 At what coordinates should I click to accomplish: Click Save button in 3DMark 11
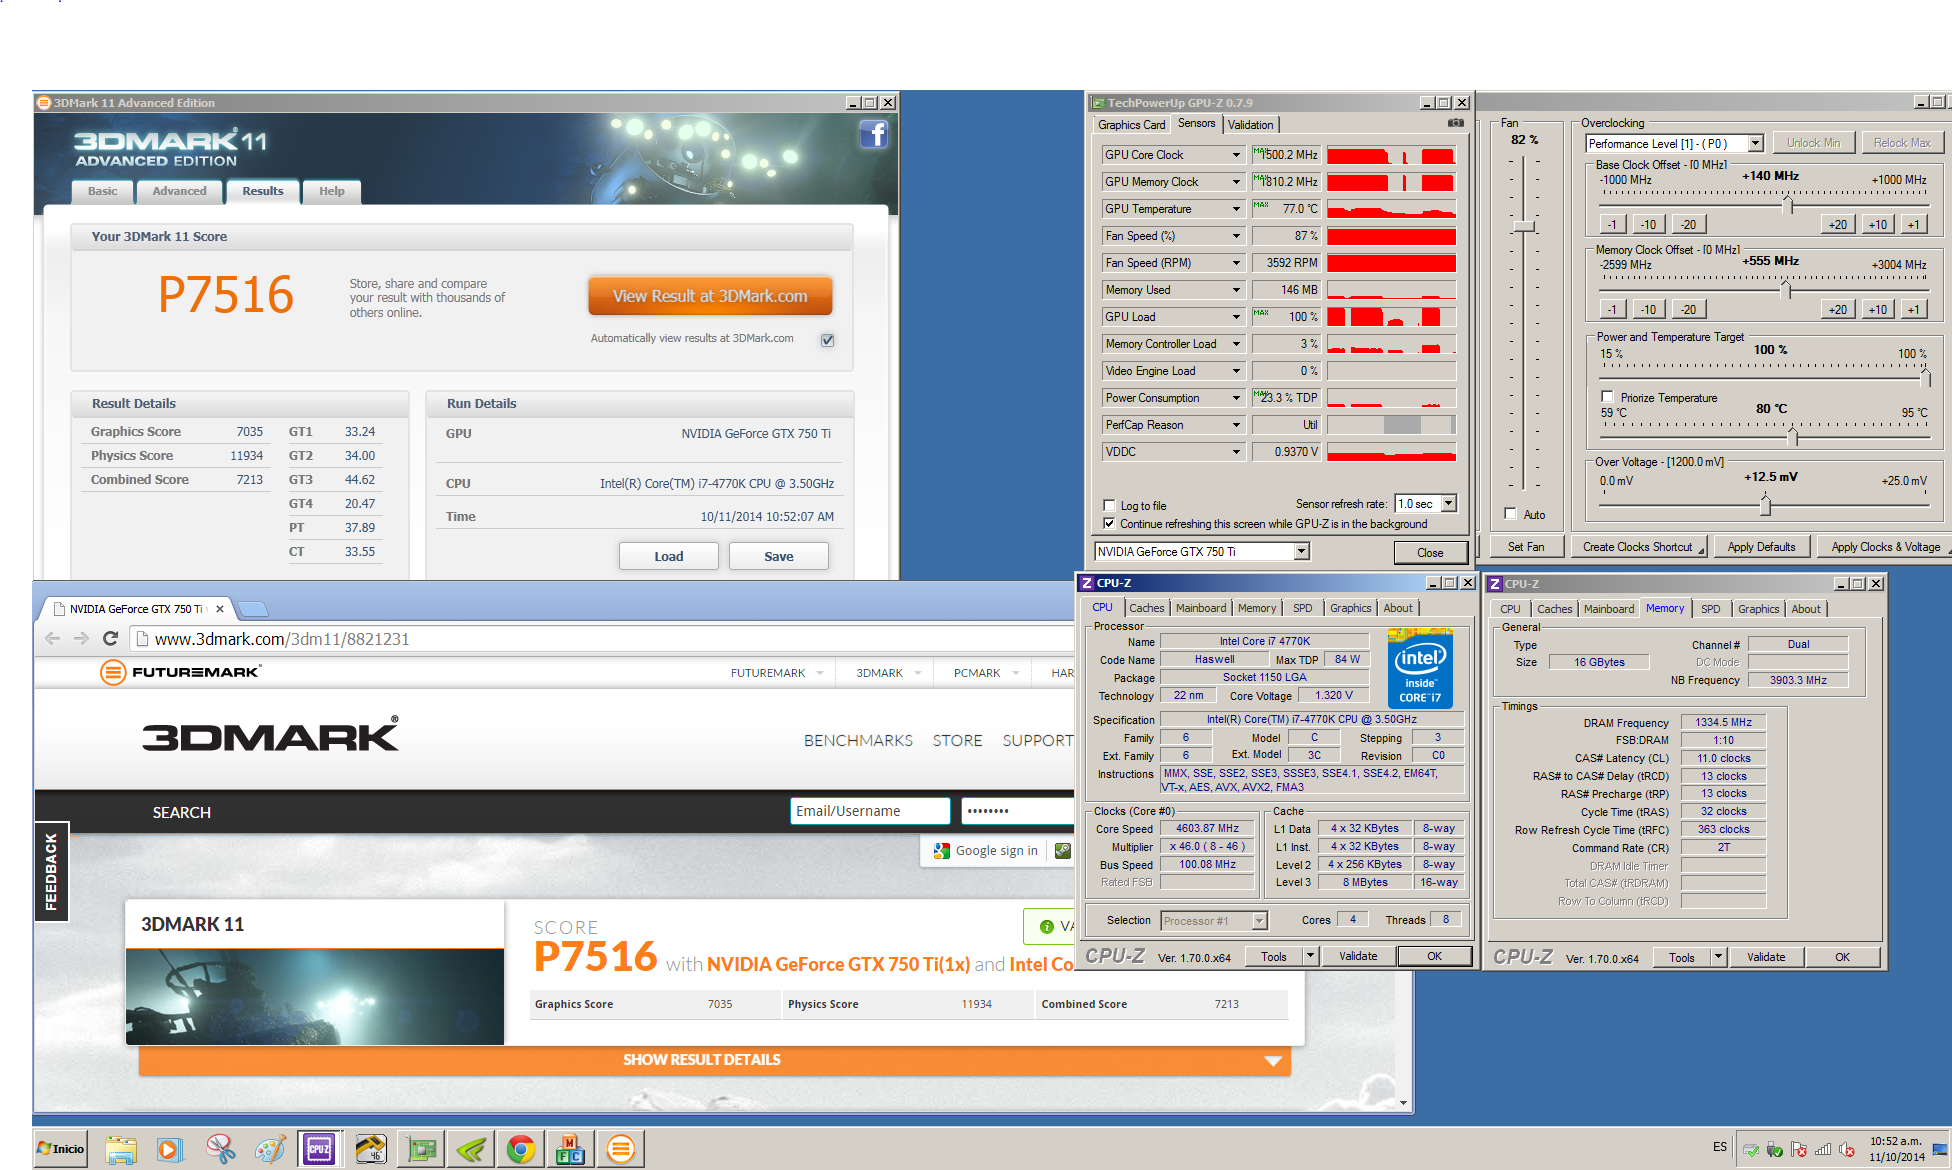[x=779, y=556]
